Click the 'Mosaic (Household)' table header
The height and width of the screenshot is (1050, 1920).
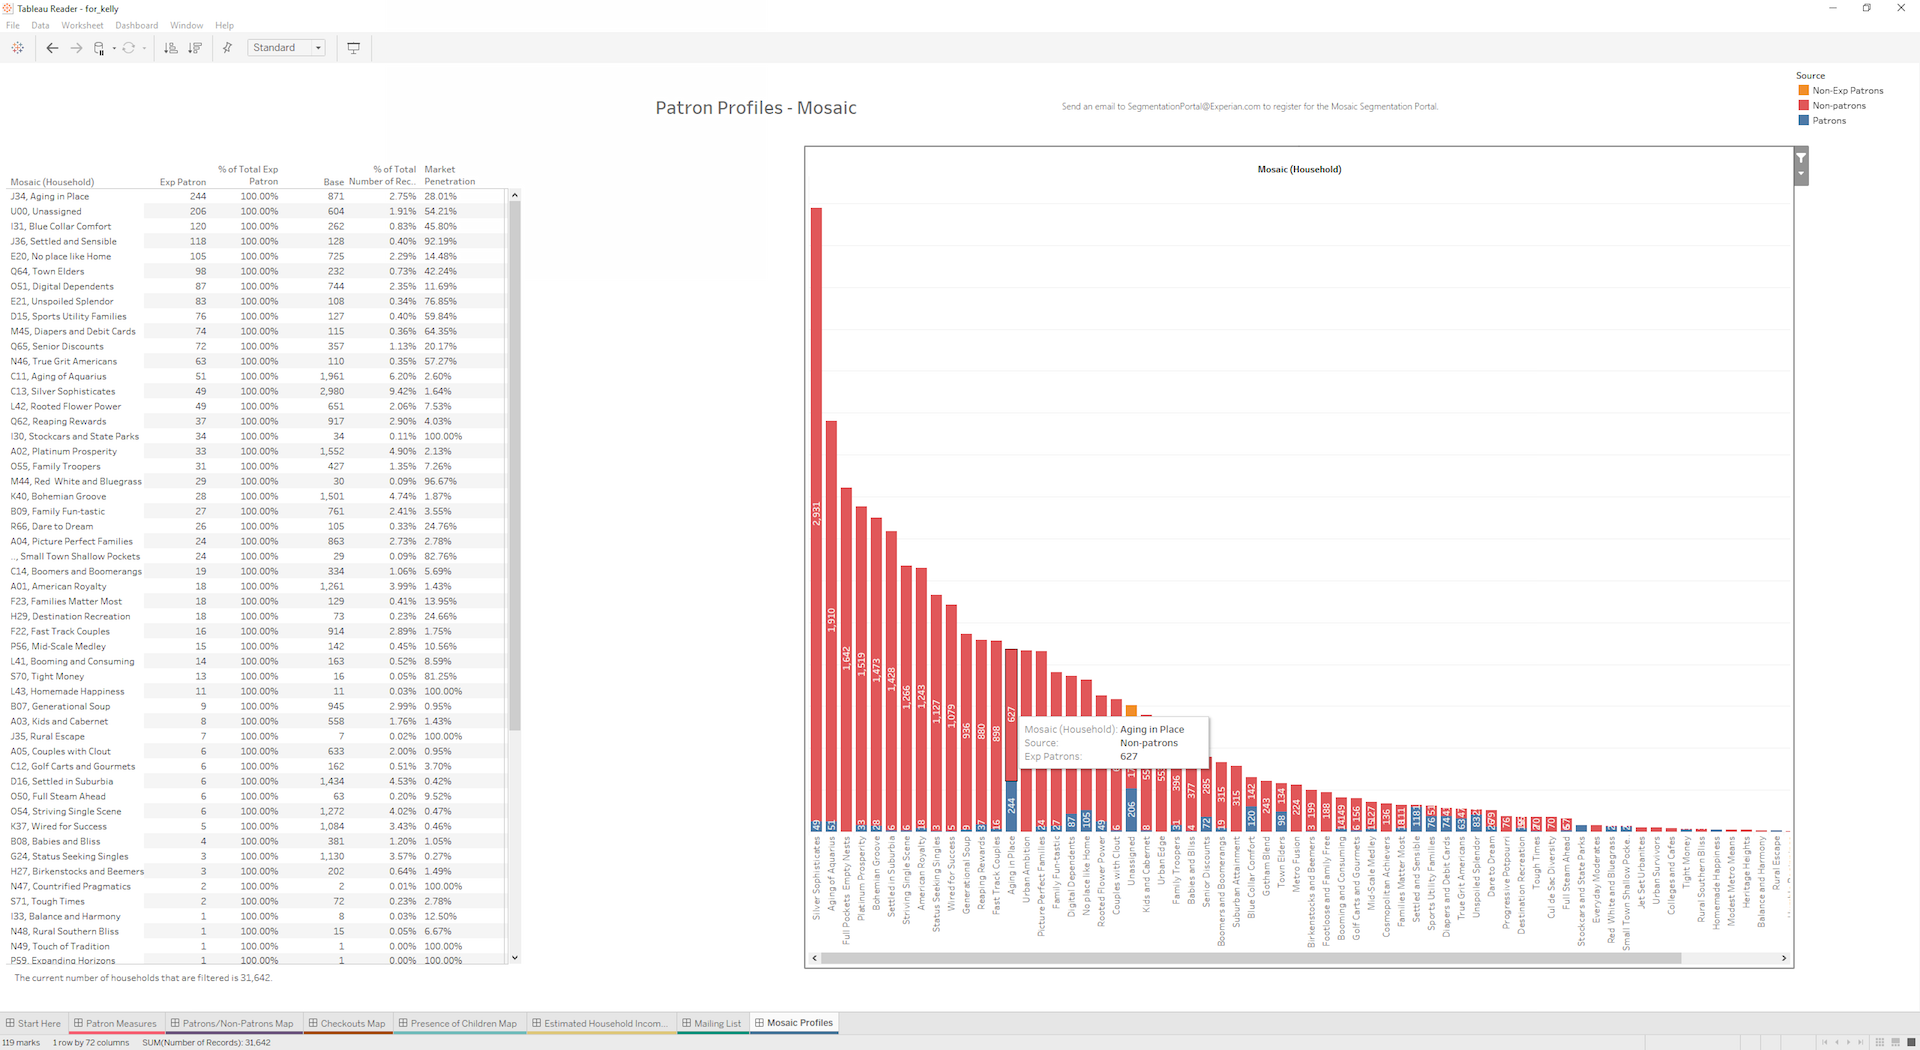(x=52, y=182)
